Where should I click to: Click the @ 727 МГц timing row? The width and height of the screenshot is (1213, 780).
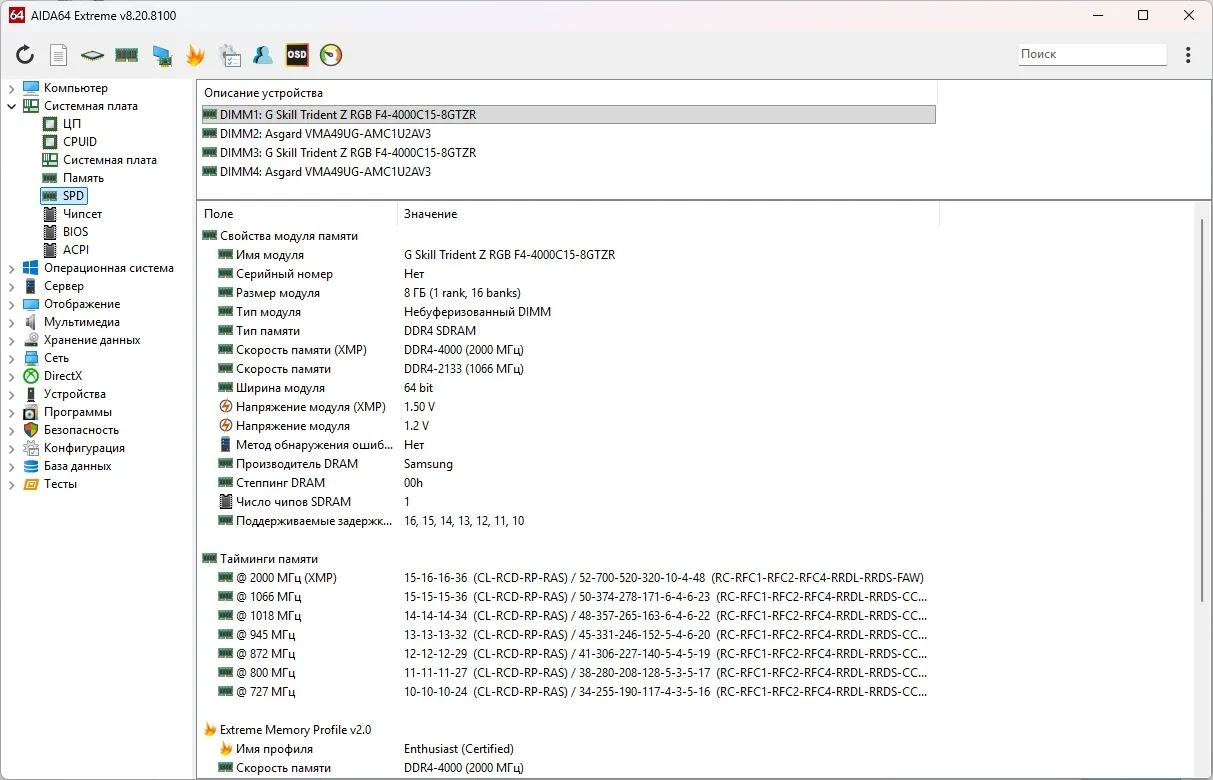568,692
